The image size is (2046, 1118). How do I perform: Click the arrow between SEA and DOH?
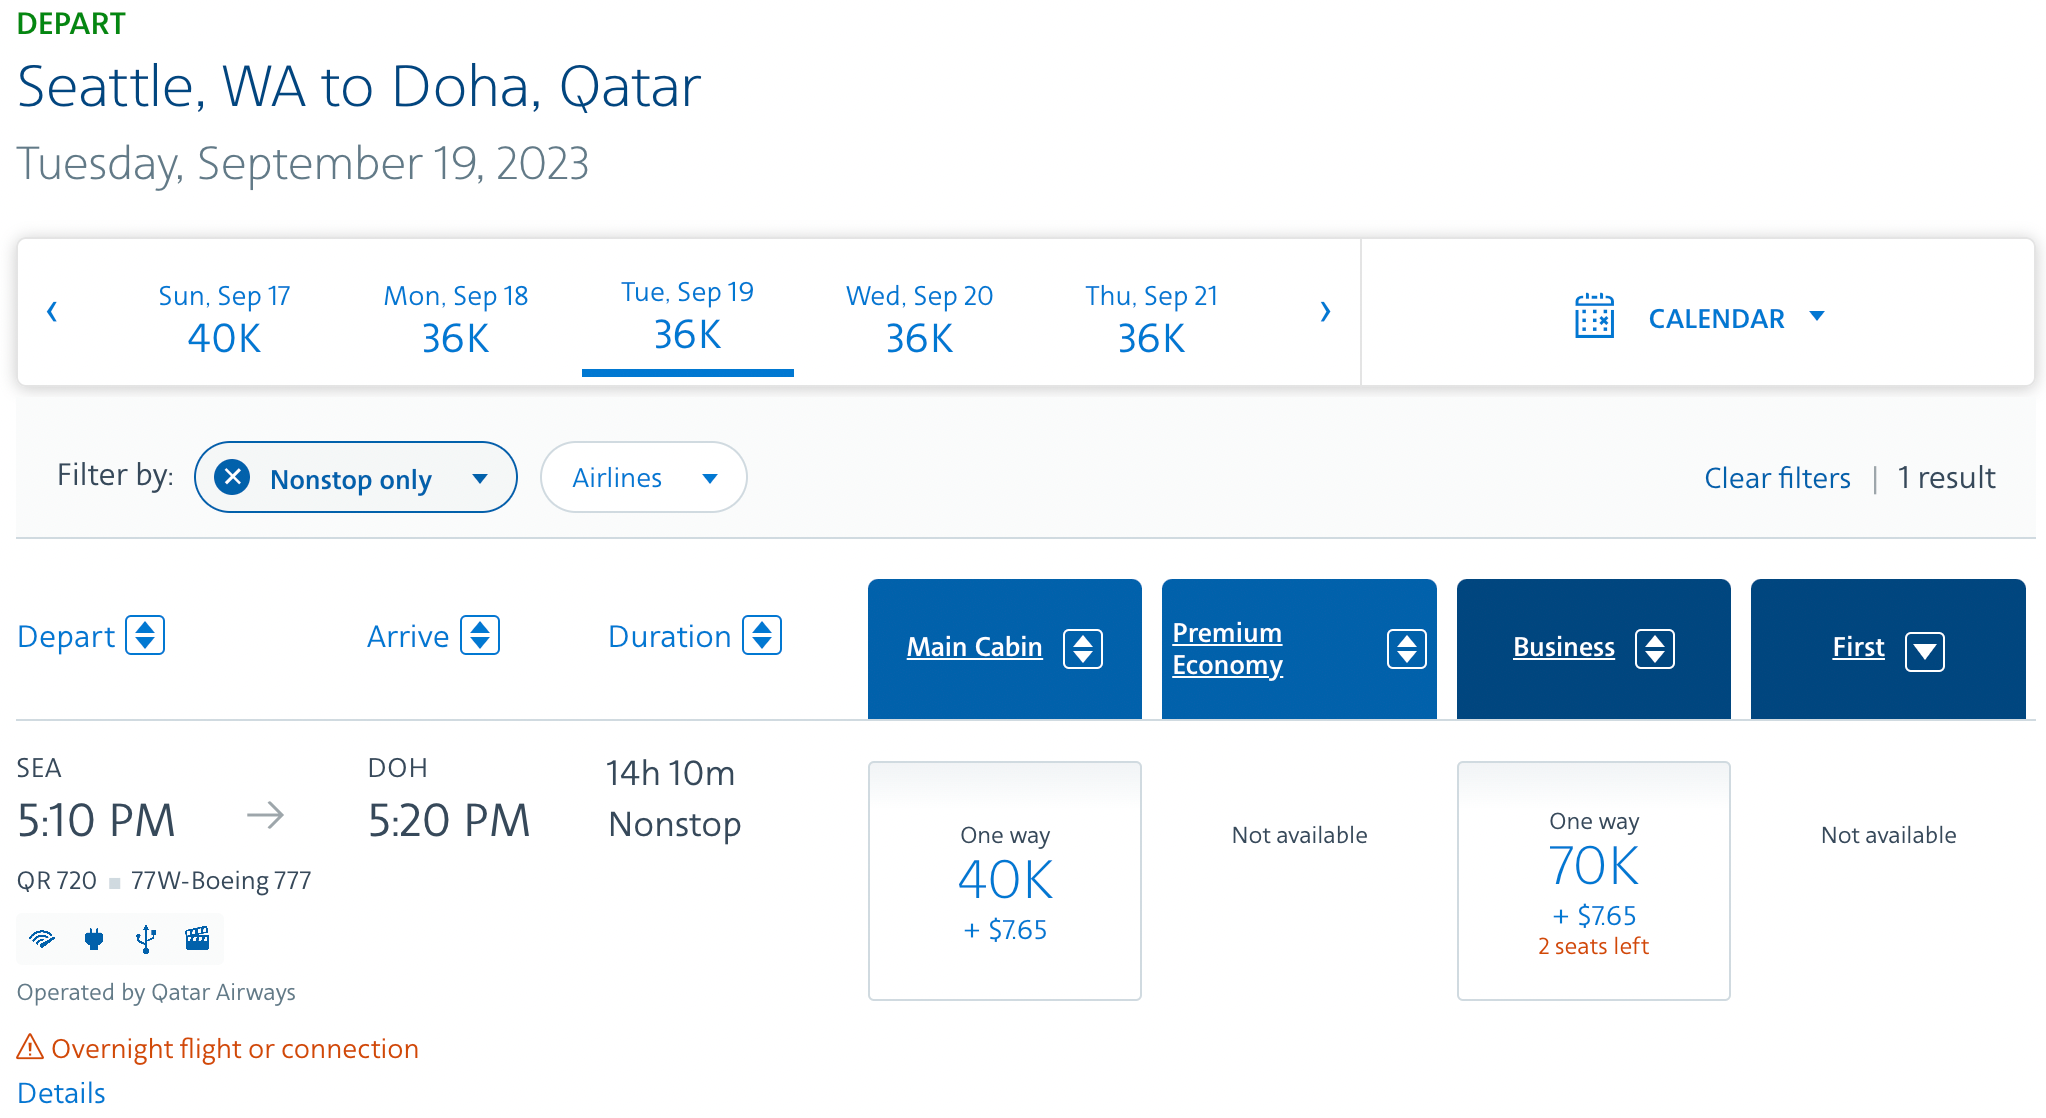point(265,816)
